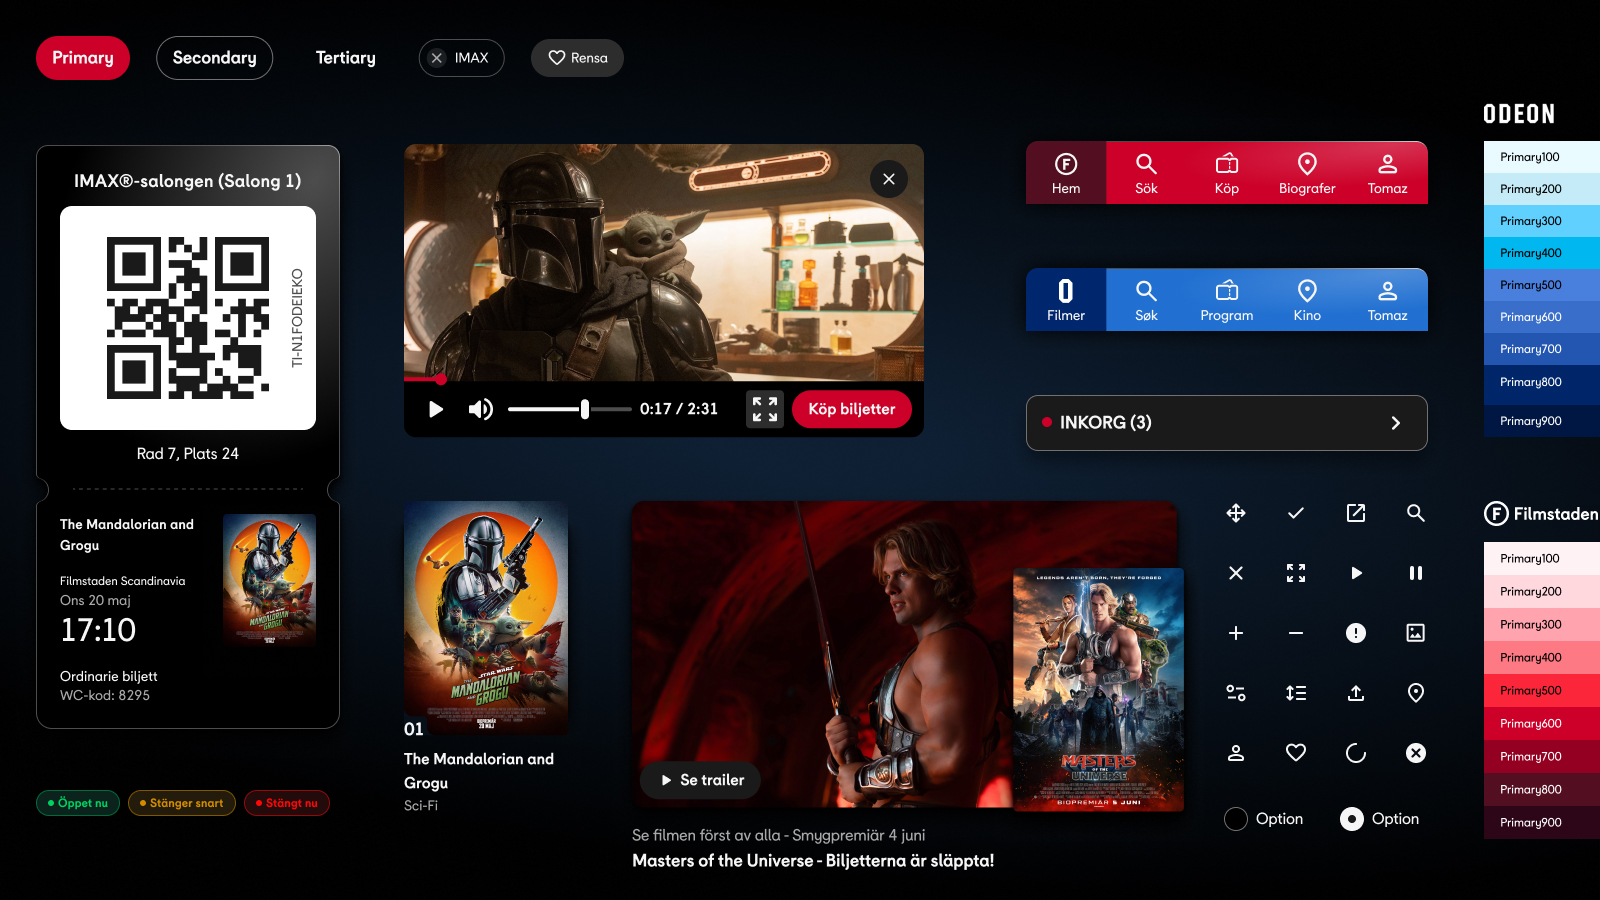The image size is (1600, 900).
Task: Click the image picture icon
Action: coord(1416,633)
